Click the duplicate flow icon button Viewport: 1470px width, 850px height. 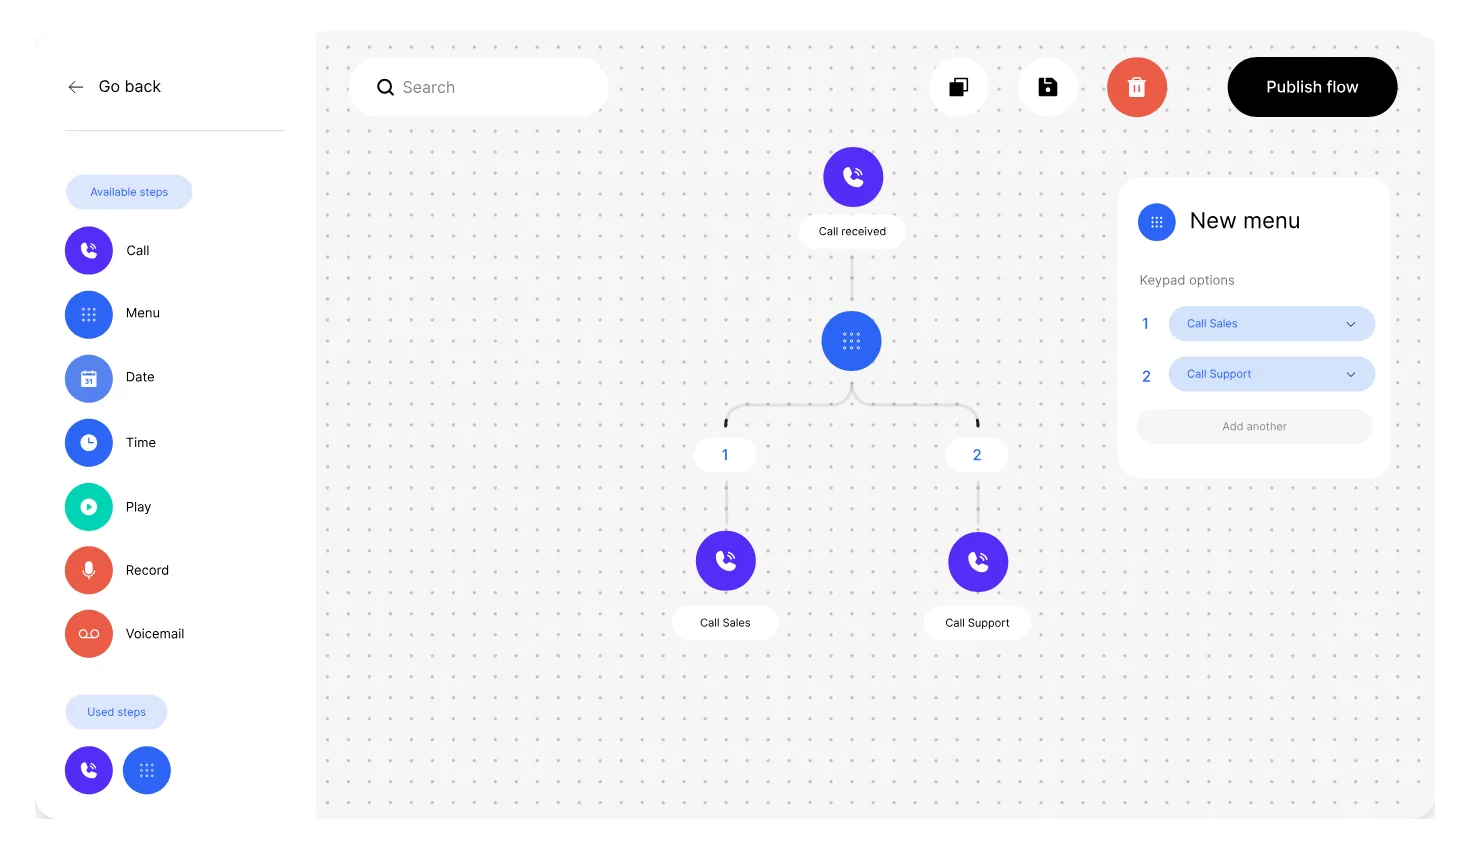[958, 87]
